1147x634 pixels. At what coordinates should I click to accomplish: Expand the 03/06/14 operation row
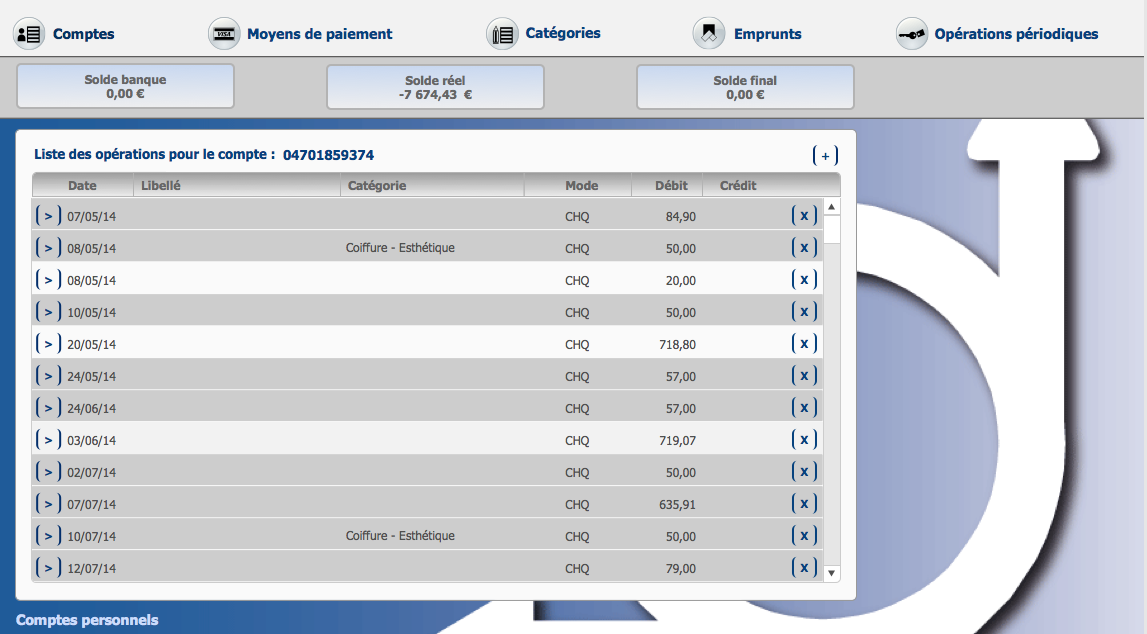point(48,439)
